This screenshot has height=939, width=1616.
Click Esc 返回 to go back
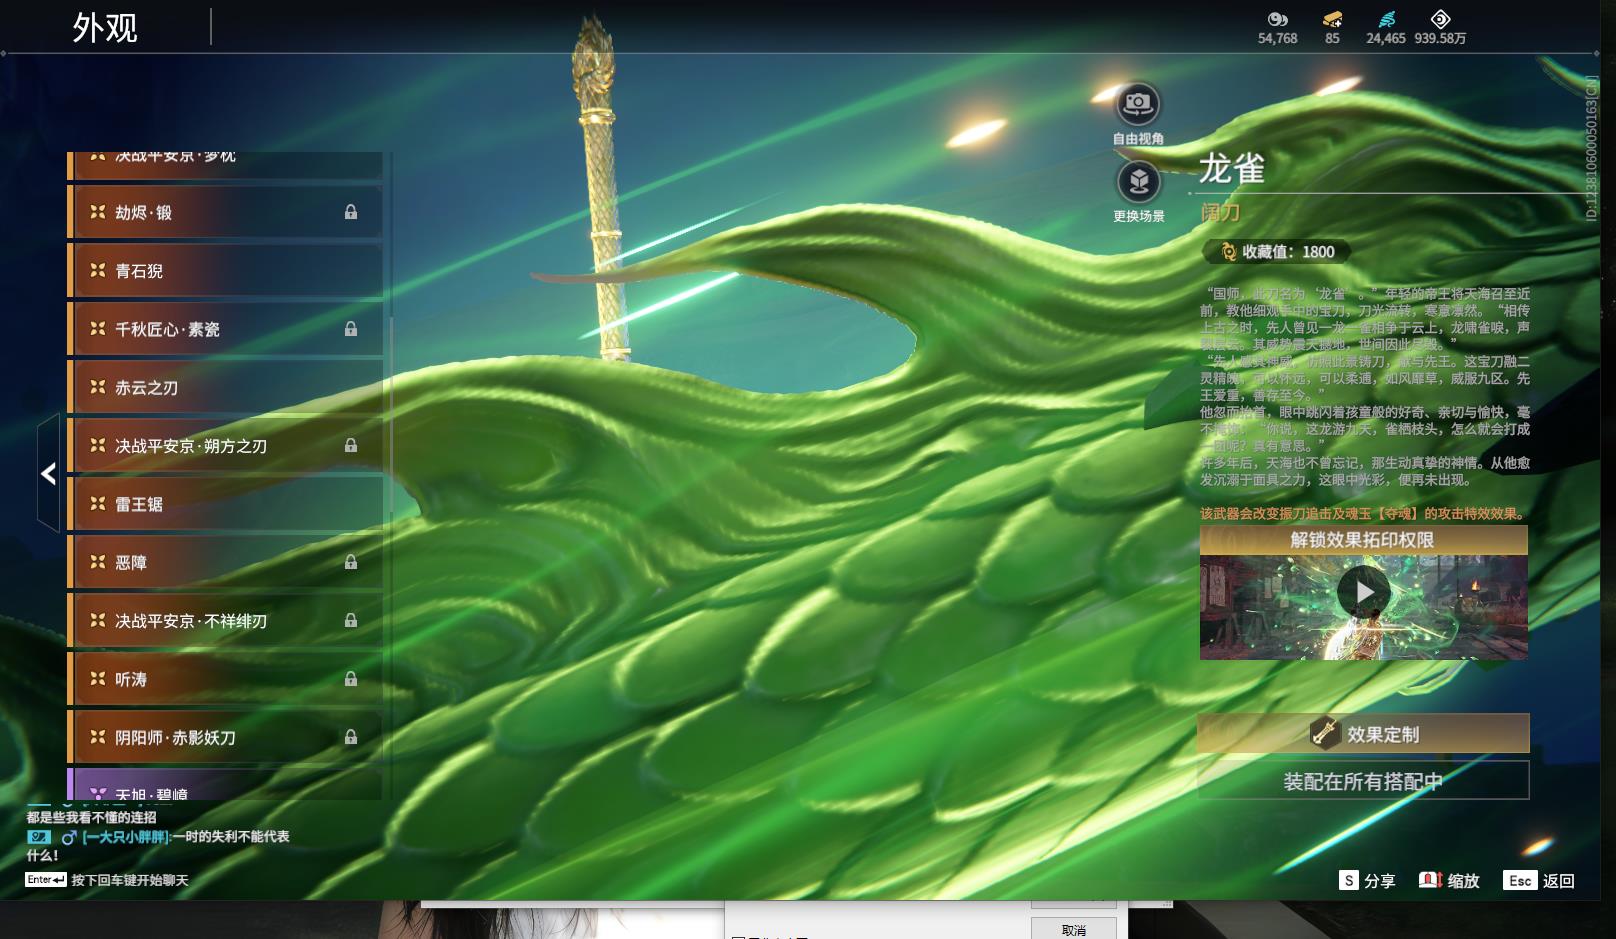[1539, 880]
